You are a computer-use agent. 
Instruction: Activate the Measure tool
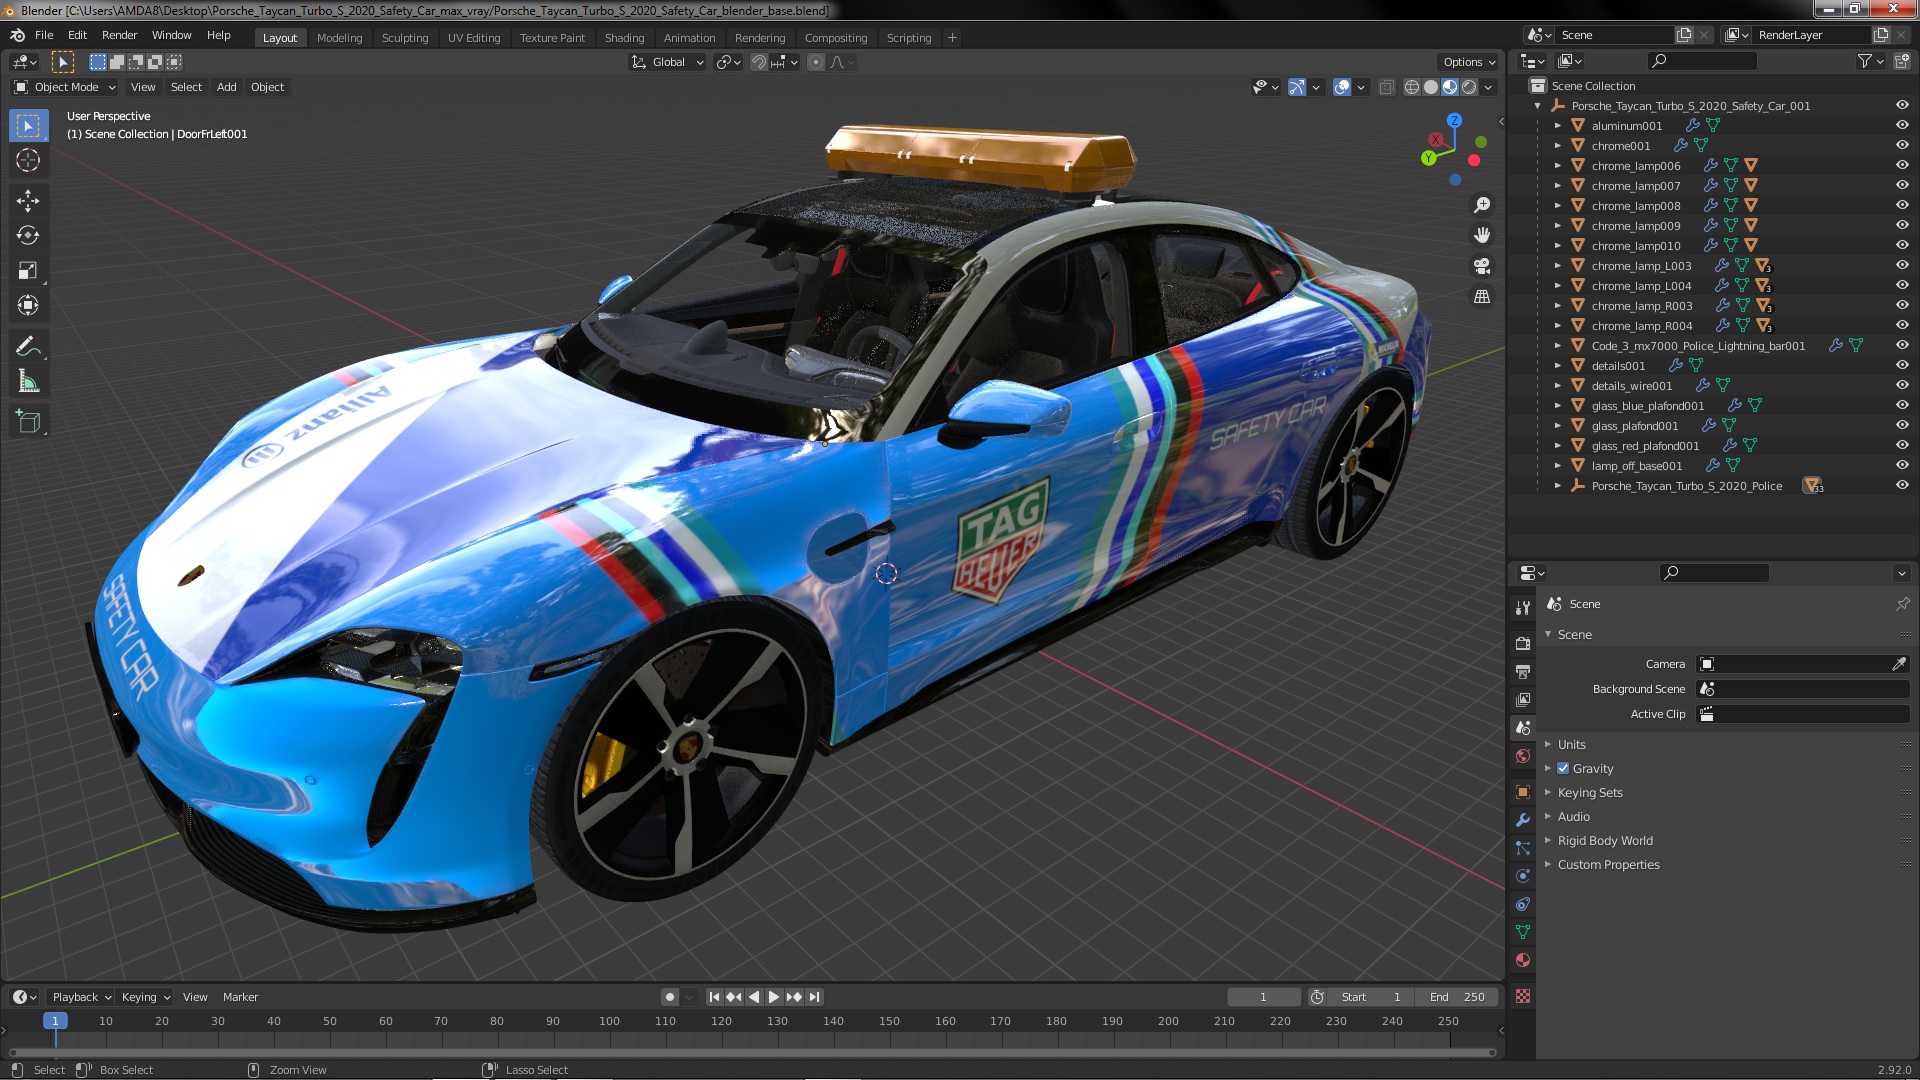(x=28, y=382)
